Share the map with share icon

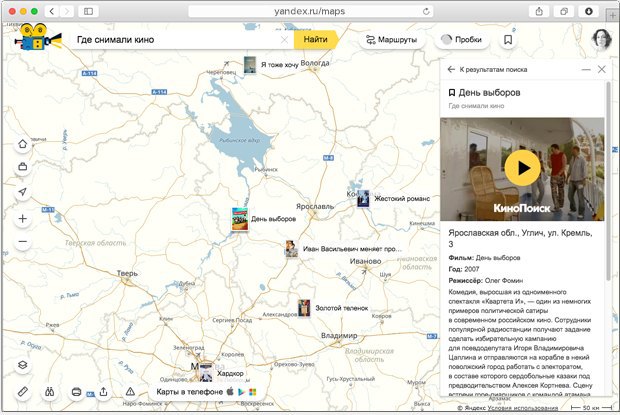click(103, 392)
